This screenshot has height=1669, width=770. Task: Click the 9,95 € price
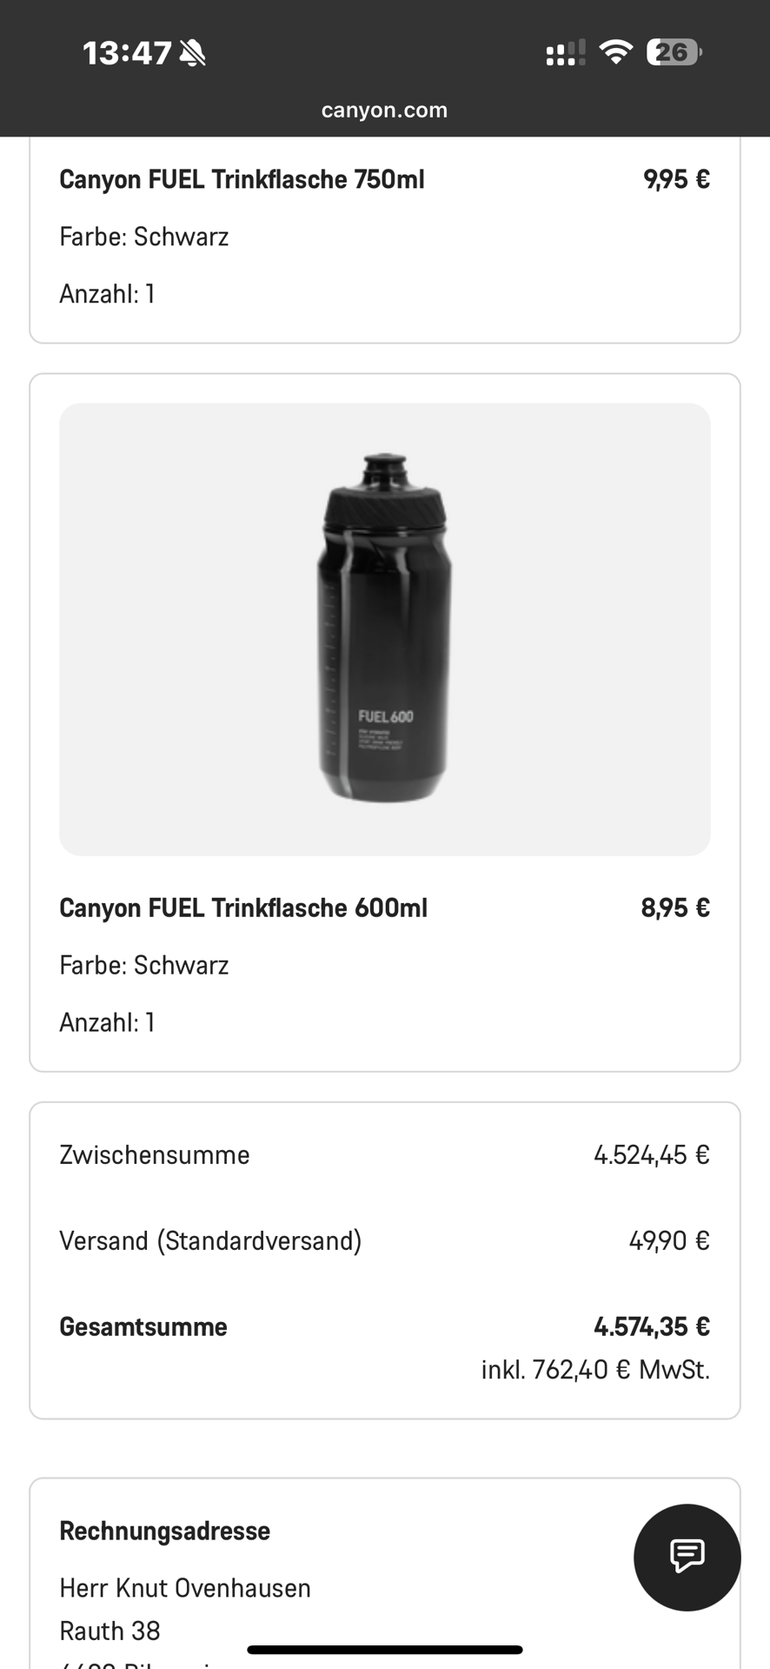[676, 180]
